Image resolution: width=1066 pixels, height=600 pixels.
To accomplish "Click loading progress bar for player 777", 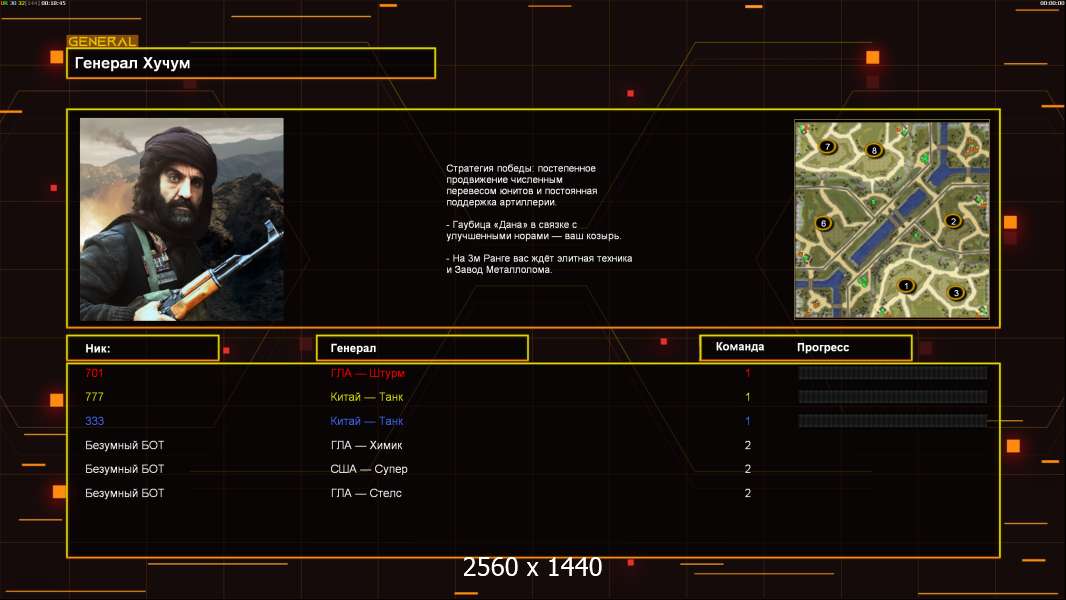I will (x=893, y=397).
